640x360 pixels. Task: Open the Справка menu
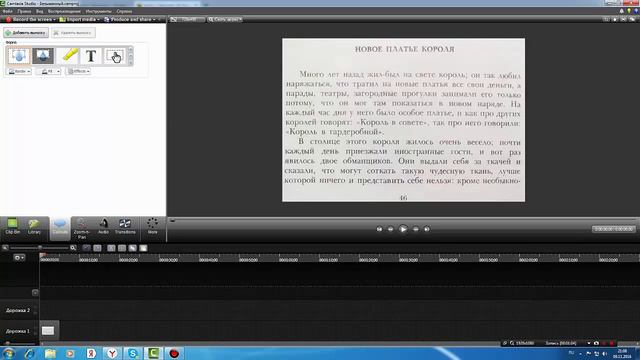(124, 11)
